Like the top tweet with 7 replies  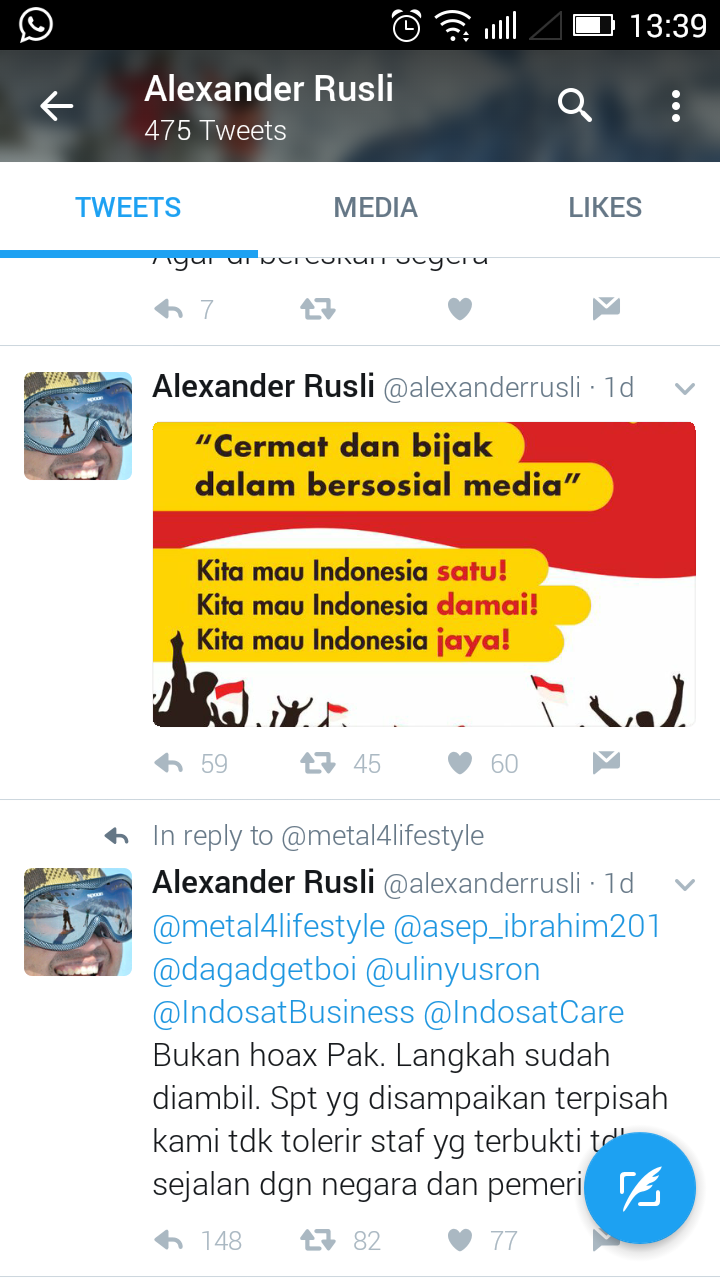pos(460,310)
